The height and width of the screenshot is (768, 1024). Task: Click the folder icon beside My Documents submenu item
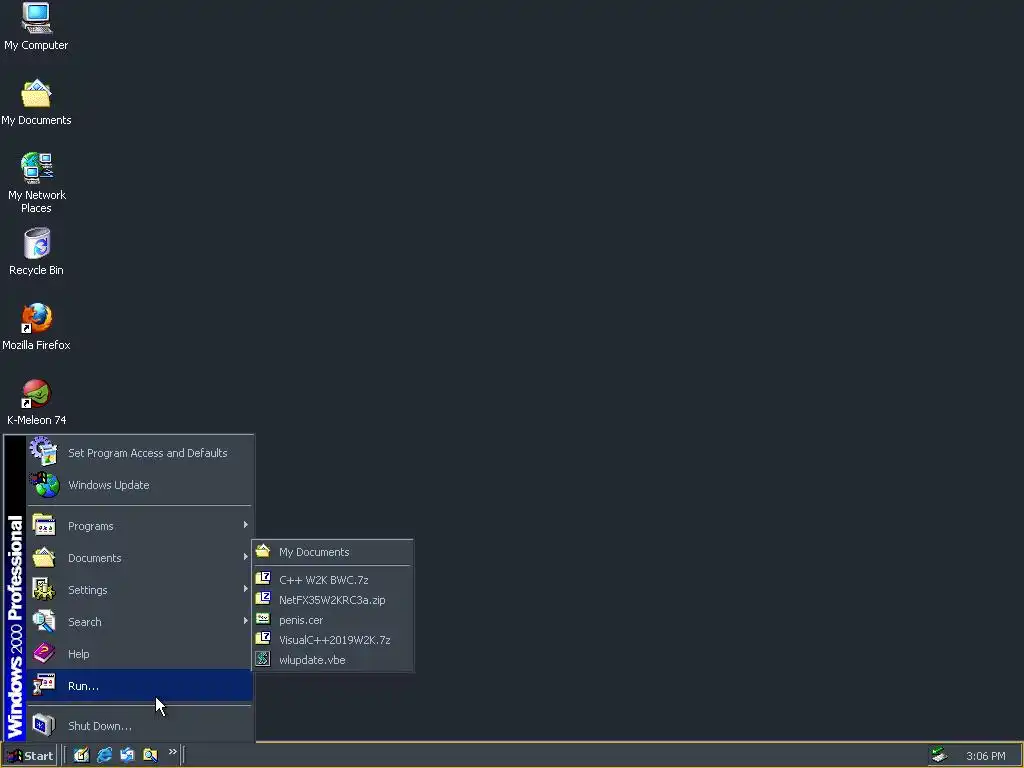tap(263, 551)
